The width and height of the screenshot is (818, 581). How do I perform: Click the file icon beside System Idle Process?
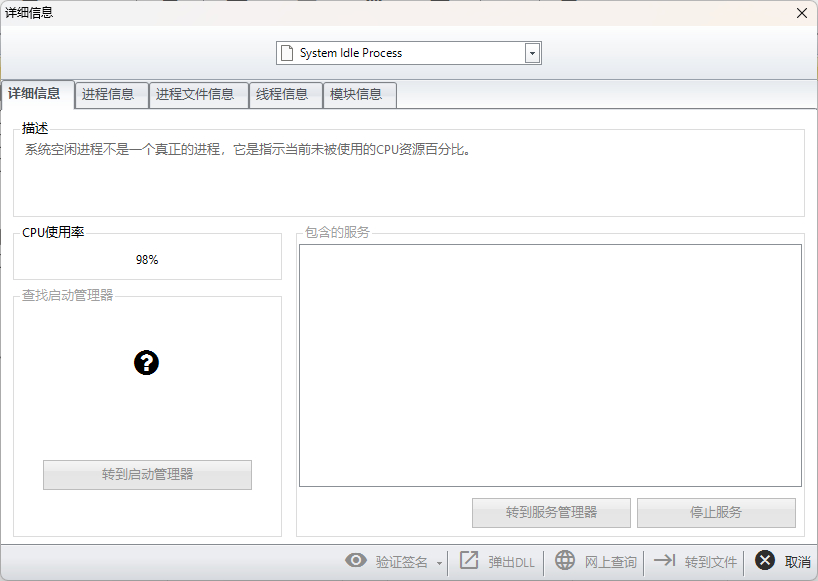point(286,53)
